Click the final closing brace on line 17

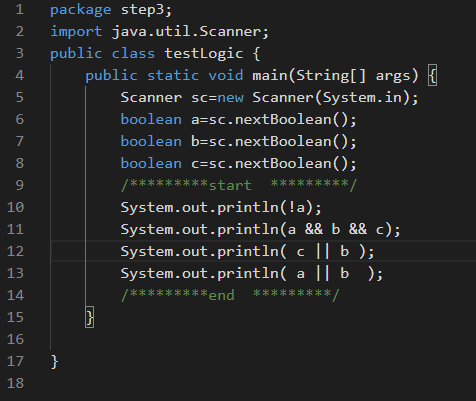pos(54,362)
